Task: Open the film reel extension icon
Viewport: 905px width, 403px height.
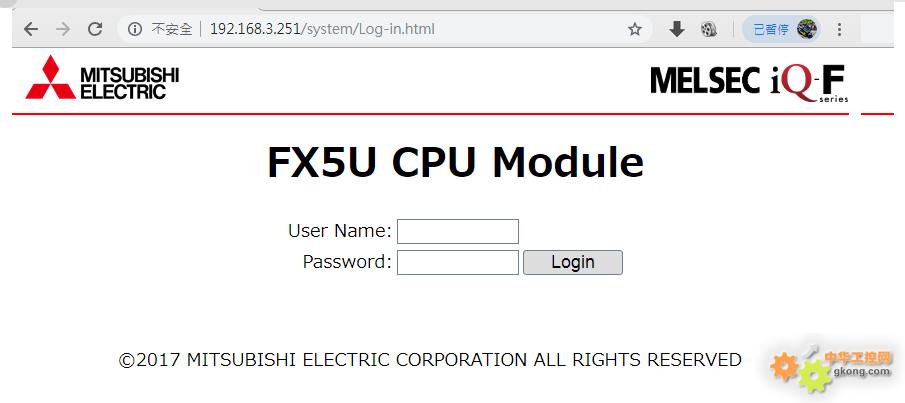Action: [x=709, y=29]
